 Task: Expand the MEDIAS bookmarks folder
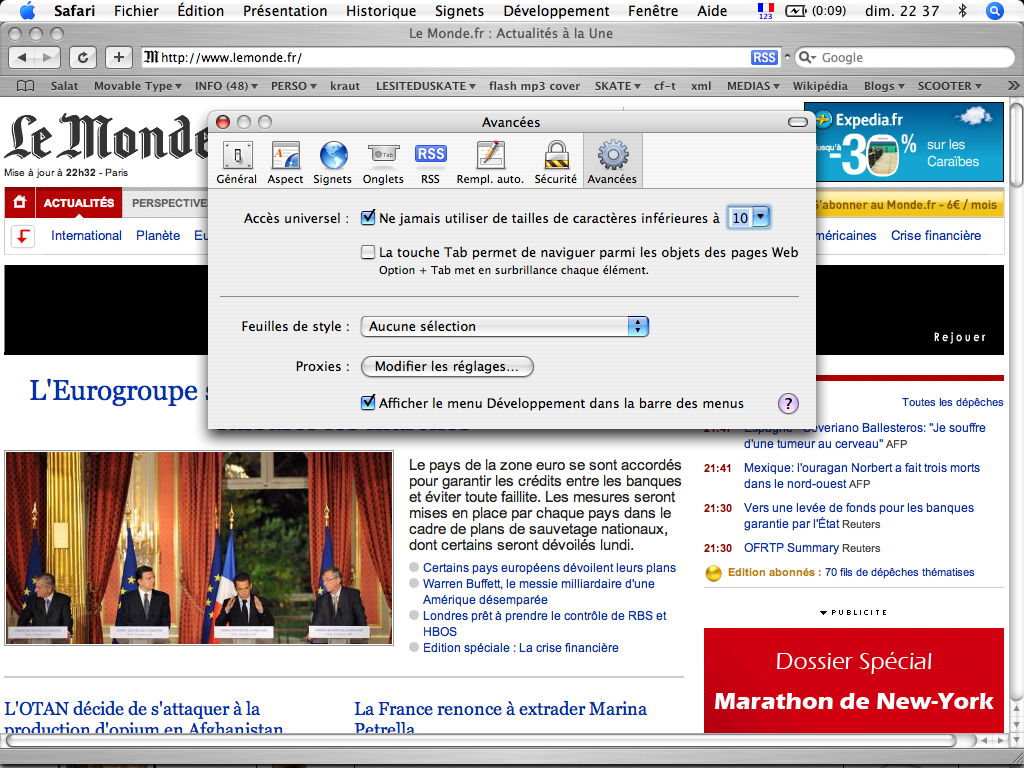[x=754, y=86]
